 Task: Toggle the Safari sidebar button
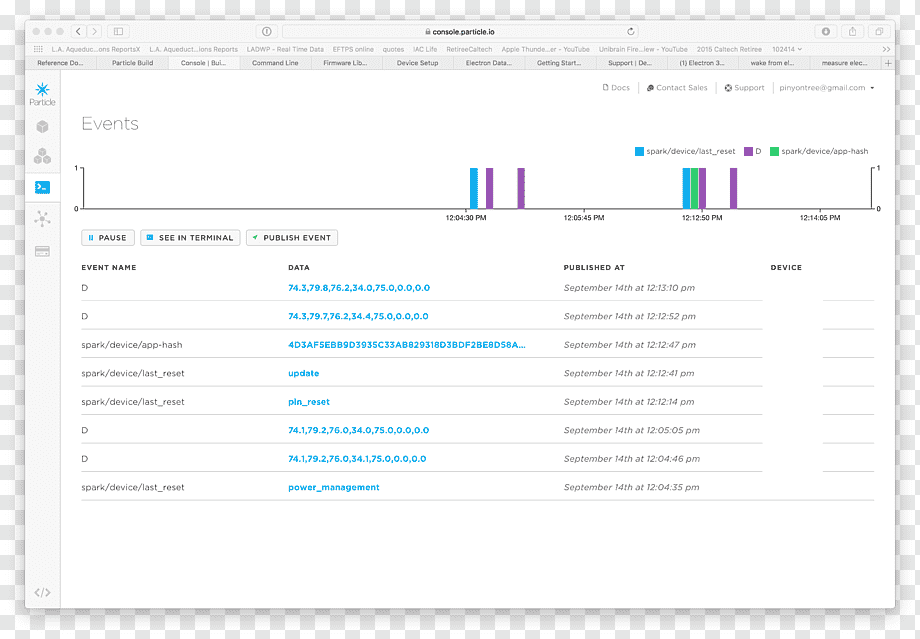[x=118, y=32]
